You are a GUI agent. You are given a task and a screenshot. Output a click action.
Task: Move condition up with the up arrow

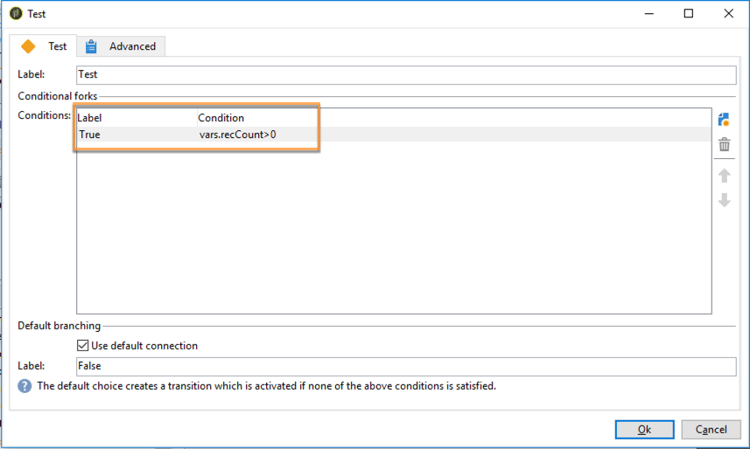click(724, 175)
